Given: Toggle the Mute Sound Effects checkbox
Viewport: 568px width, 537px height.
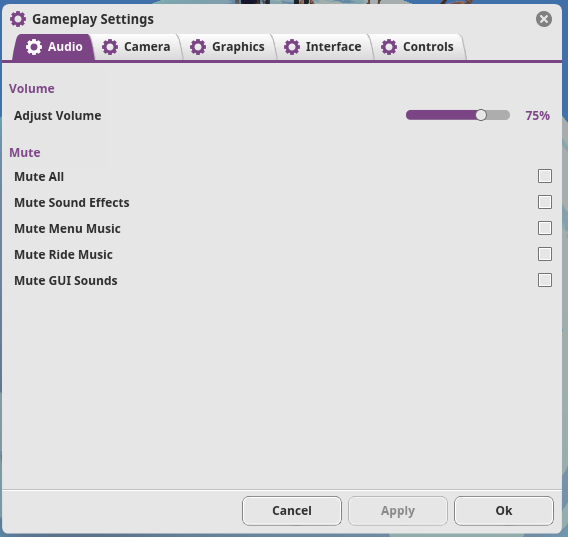Looking at the screenshot, I should pos(545,202).
